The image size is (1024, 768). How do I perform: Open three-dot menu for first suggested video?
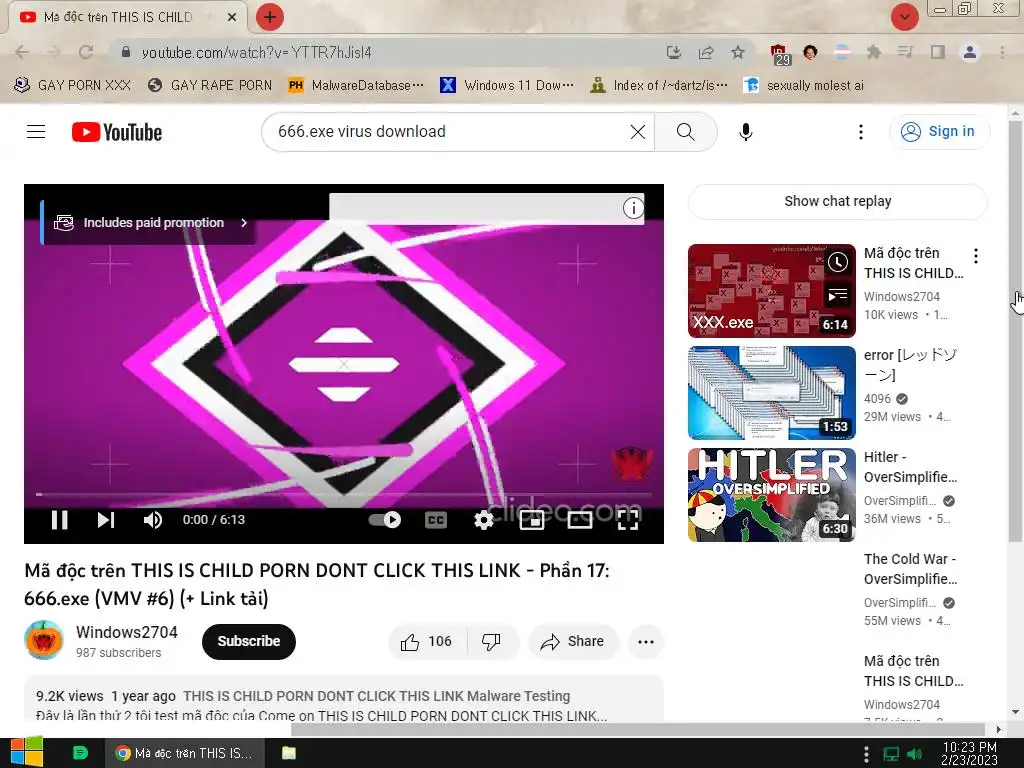coord(976,256)
